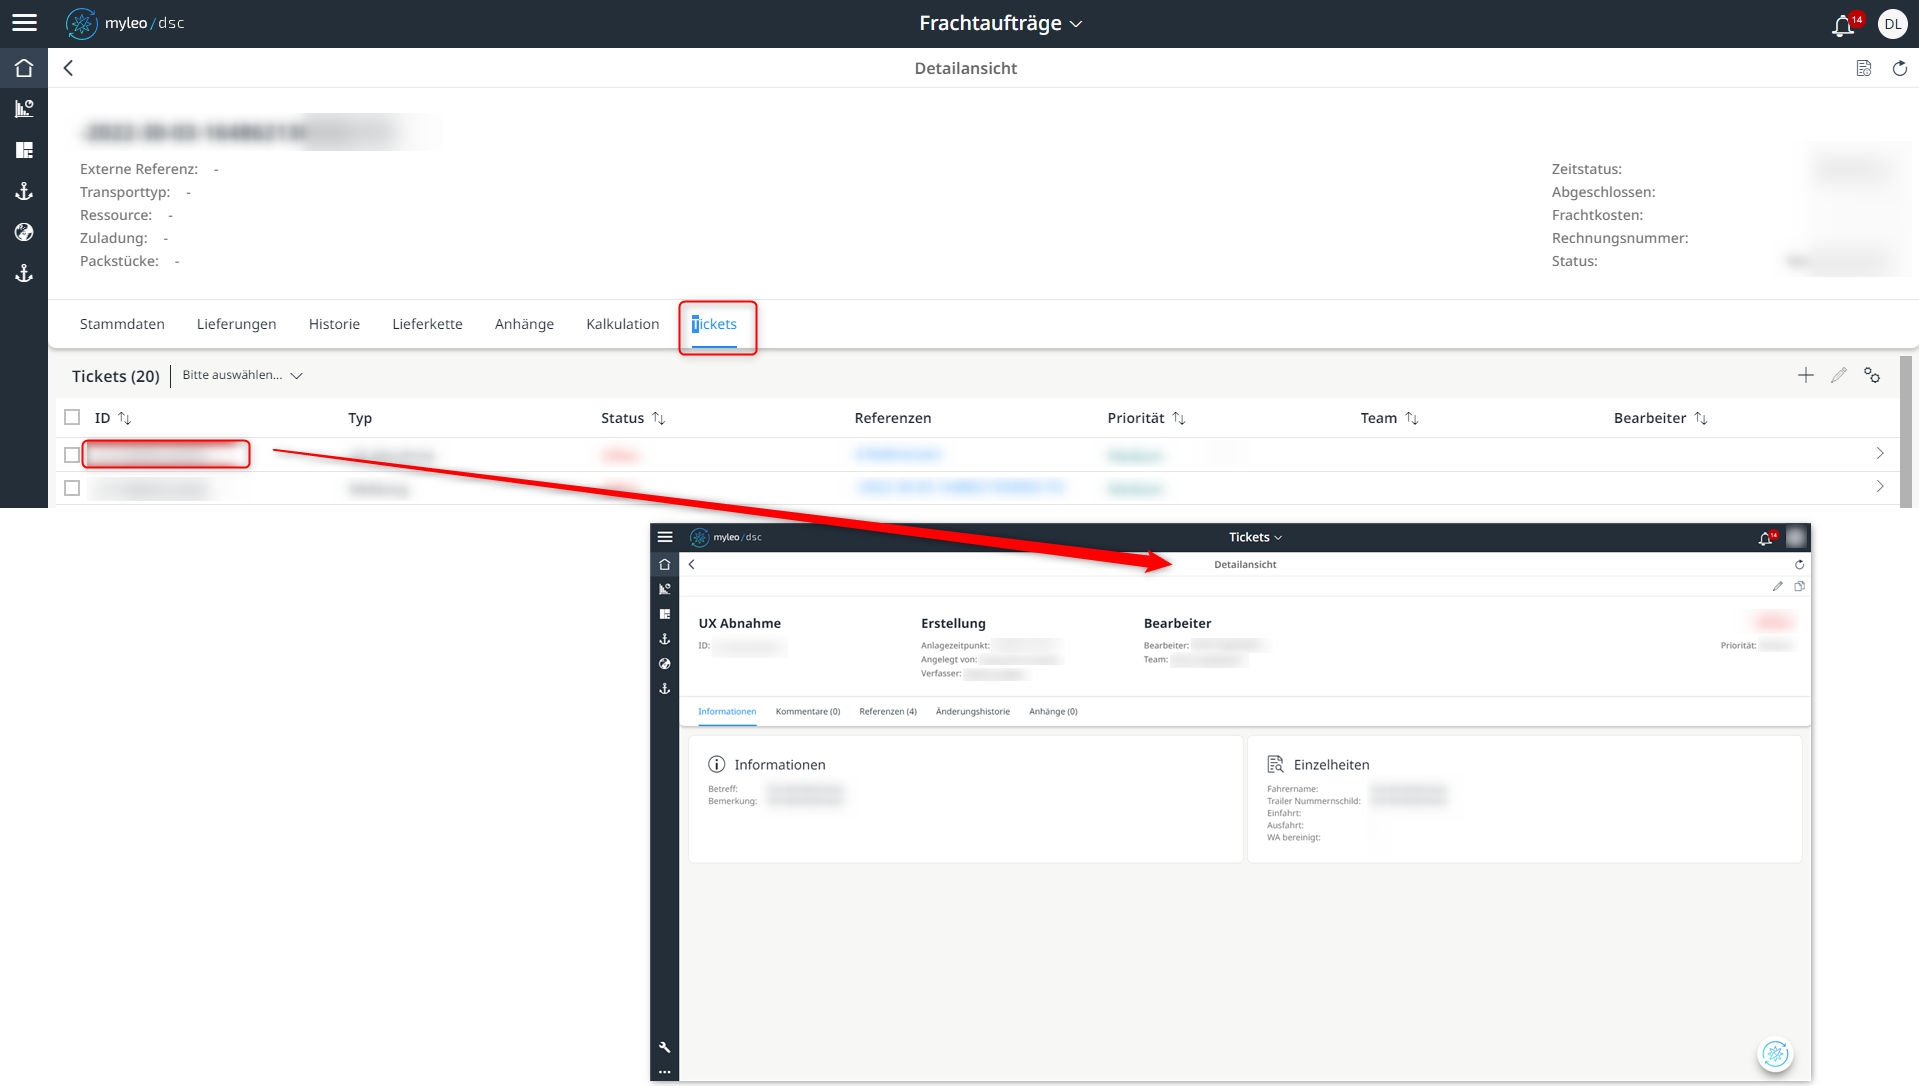
Task: Open the Anhänge (0) tab
Action: pyautogui.click(x=1053, y=712)
